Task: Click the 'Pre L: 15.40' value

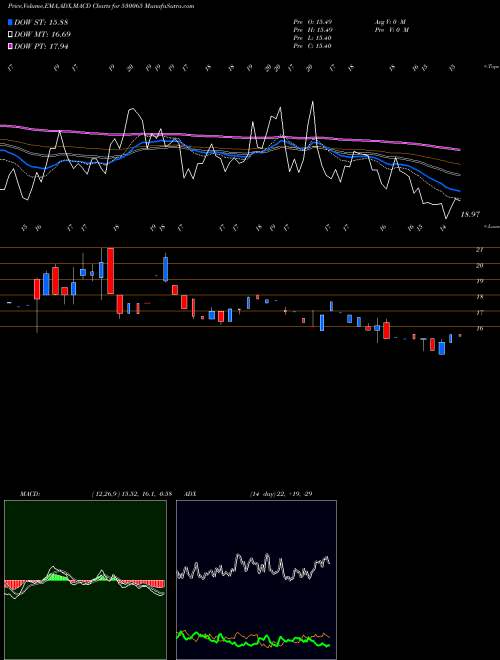Action: [313, 38]
